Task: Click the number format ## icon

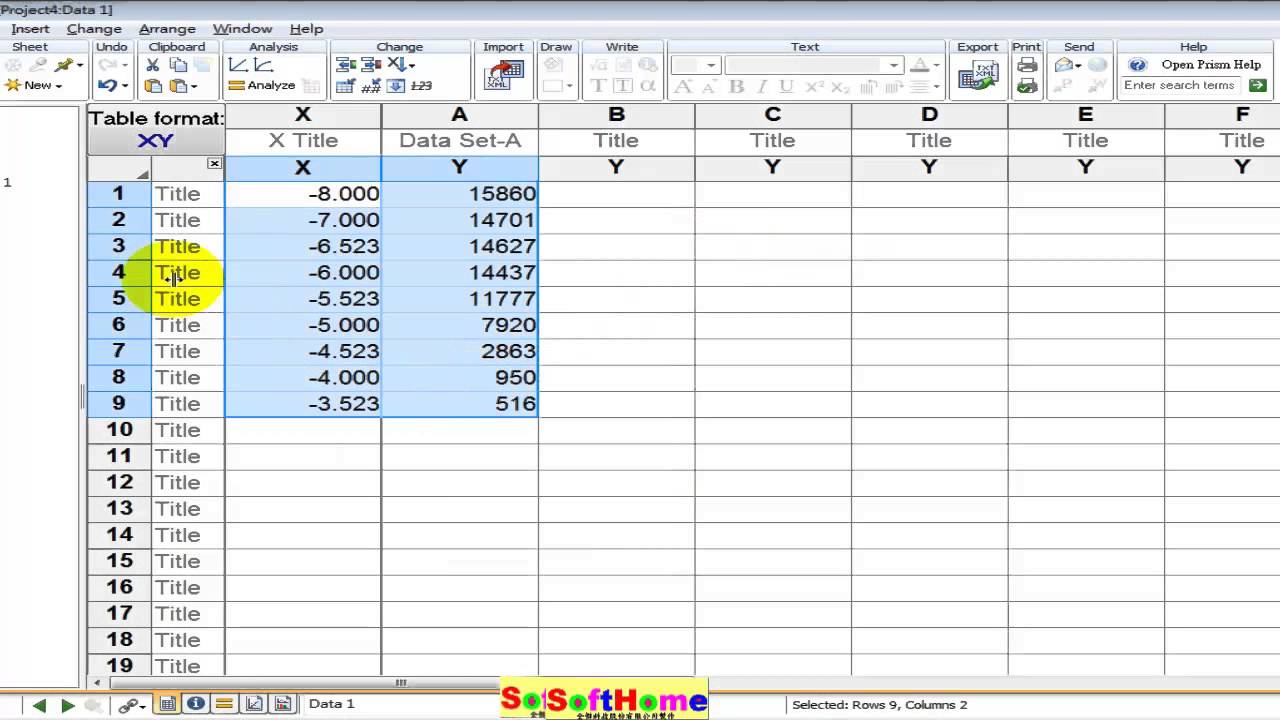Action: (371, 86)
